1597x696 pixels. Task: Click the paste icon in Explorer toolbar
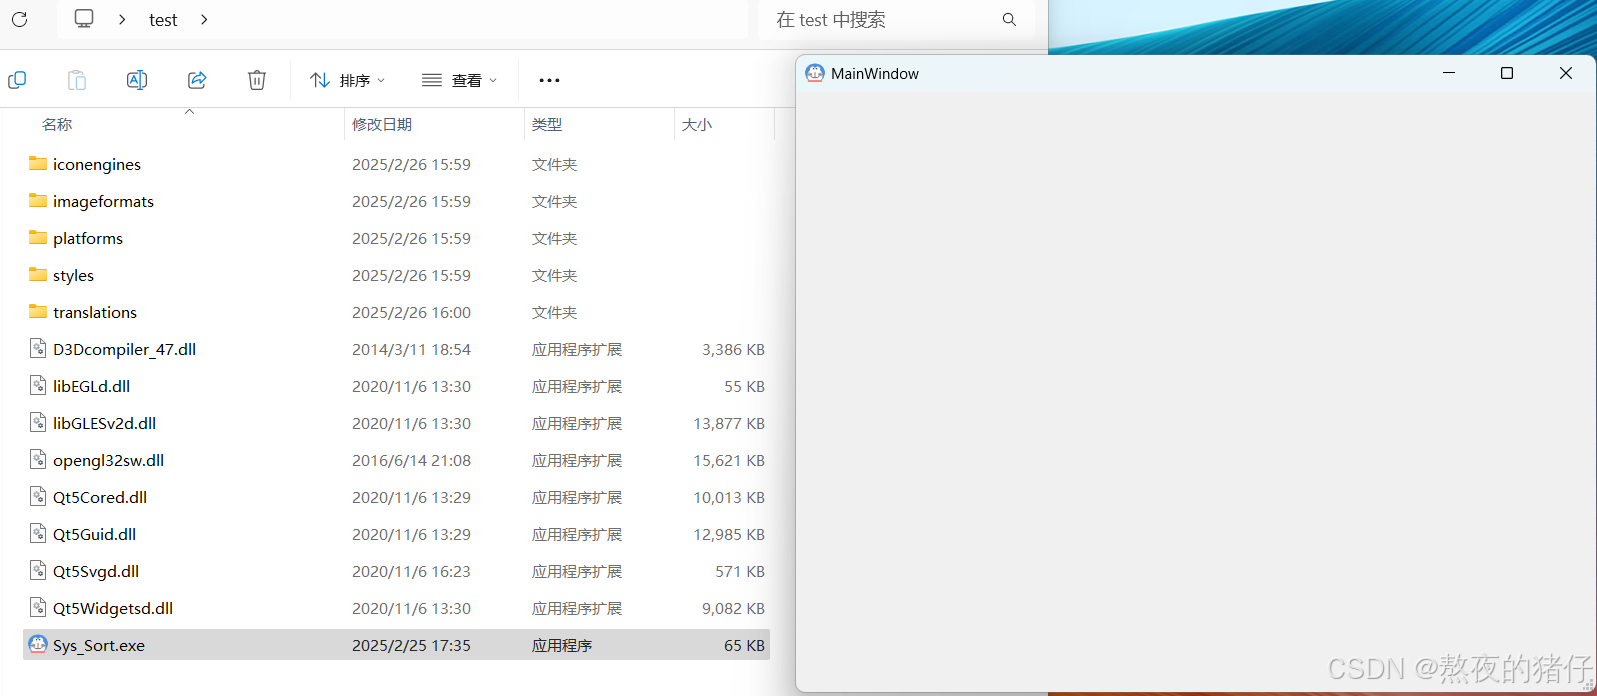(77, 80)
